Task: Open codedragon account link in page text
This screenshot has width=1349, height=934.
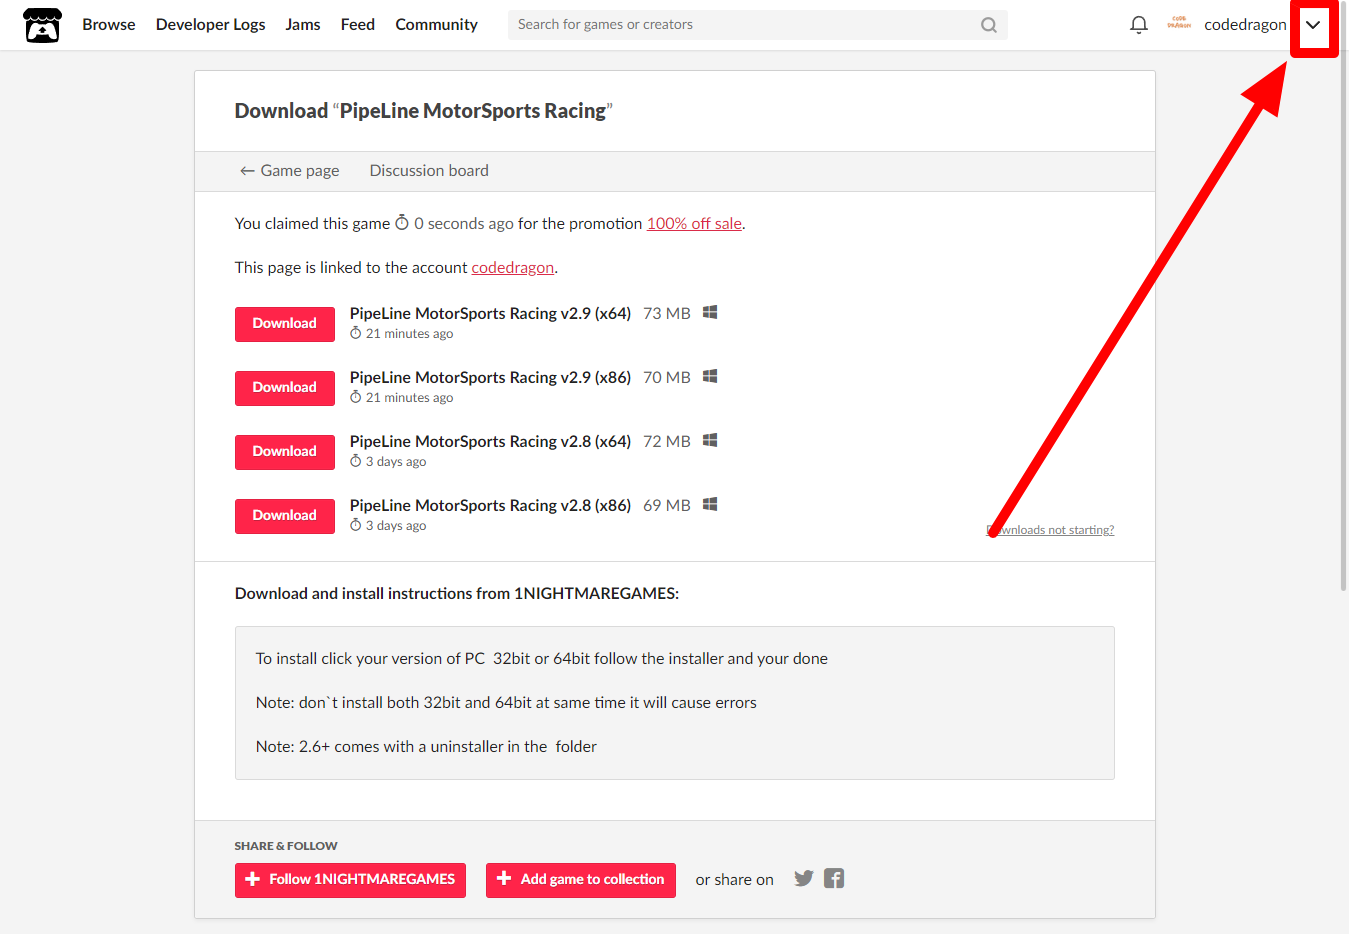Action: [513, 268]
